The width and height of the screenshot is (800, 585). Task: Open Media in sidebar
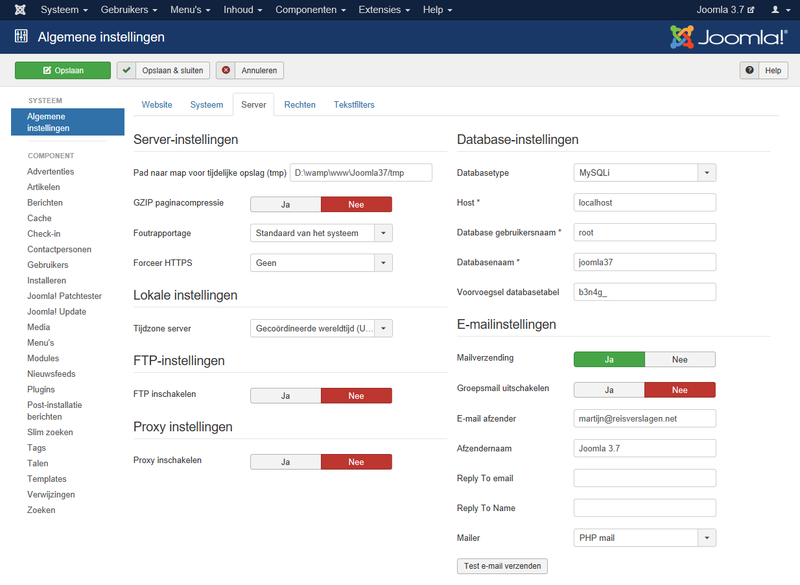click(39, 327)
